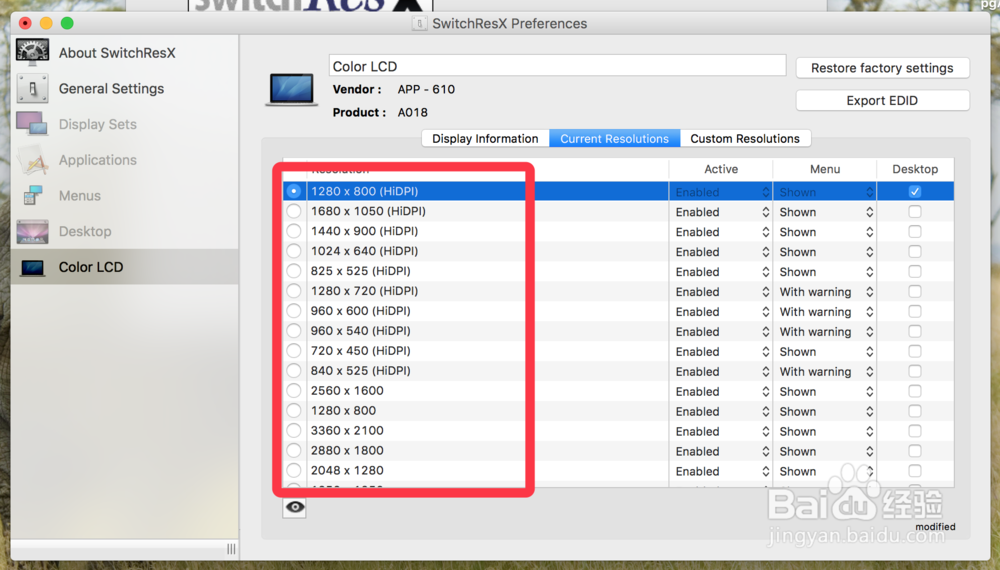Open Applications in sidebar
The height and width of the screenshot is (570, 1000).
coord(98,160)
